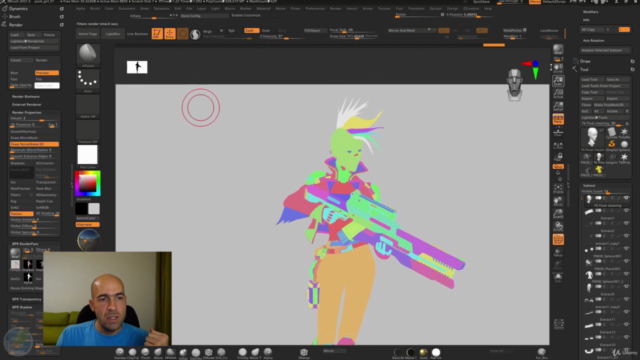Select the Cylinder3D tool icon
The height and width of the screenshot is (360, 640).
click(611, 132)
